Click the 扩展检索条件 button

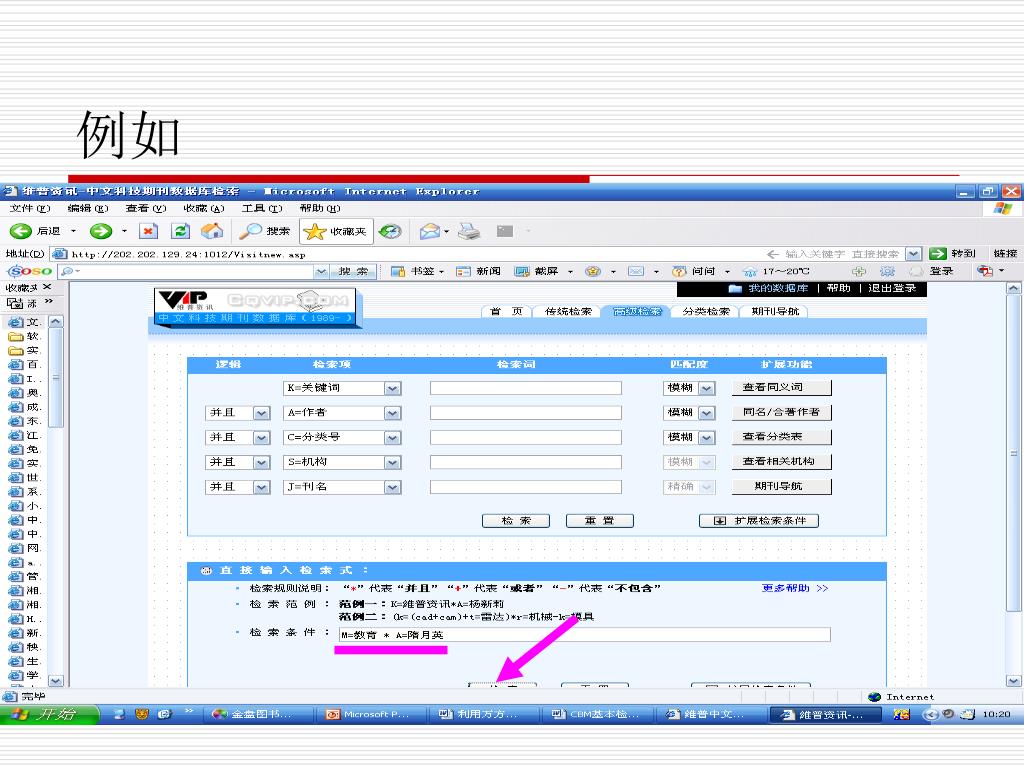759,520
